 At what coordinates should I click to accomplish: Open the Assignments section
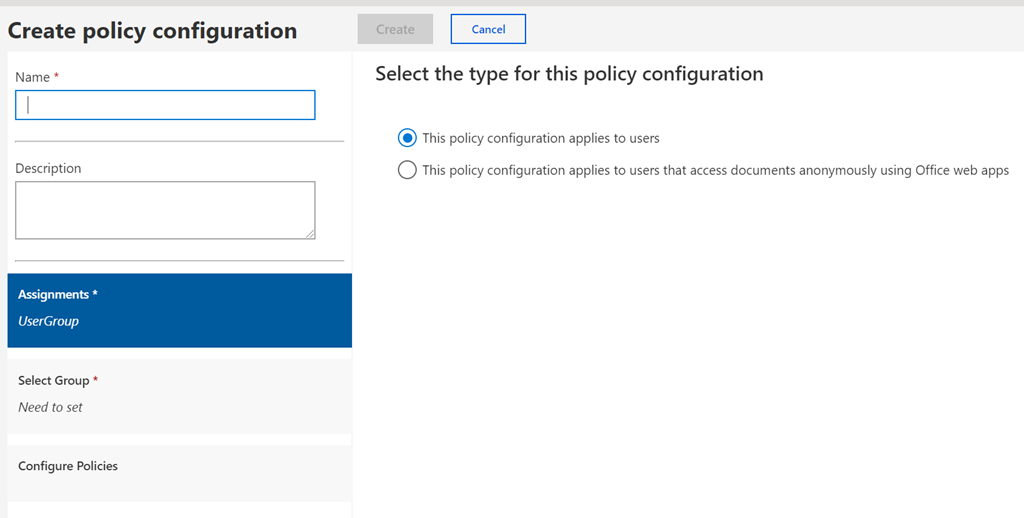click(179, 310)
